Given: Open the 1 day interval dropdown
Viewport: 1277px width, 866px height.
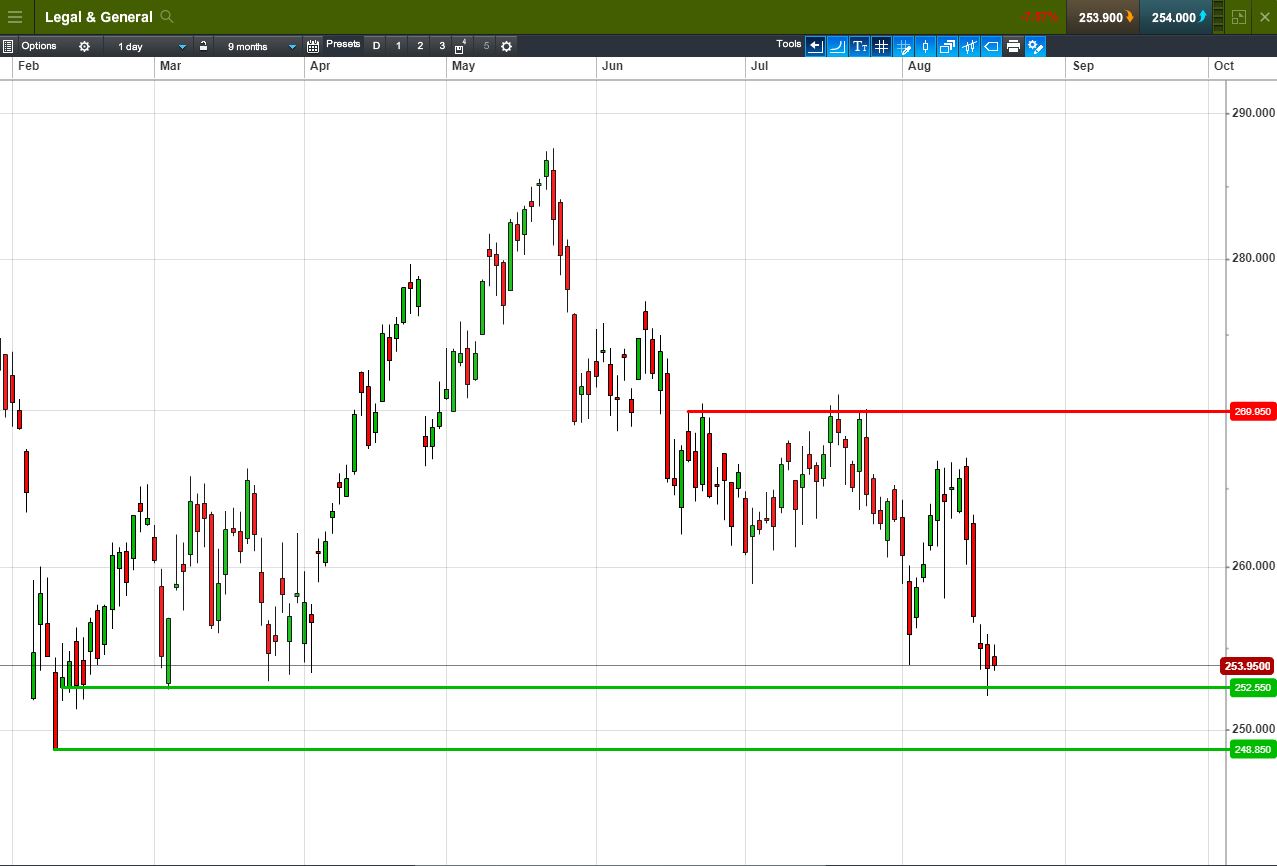Looking at the screenshot, I should [148, 46].
